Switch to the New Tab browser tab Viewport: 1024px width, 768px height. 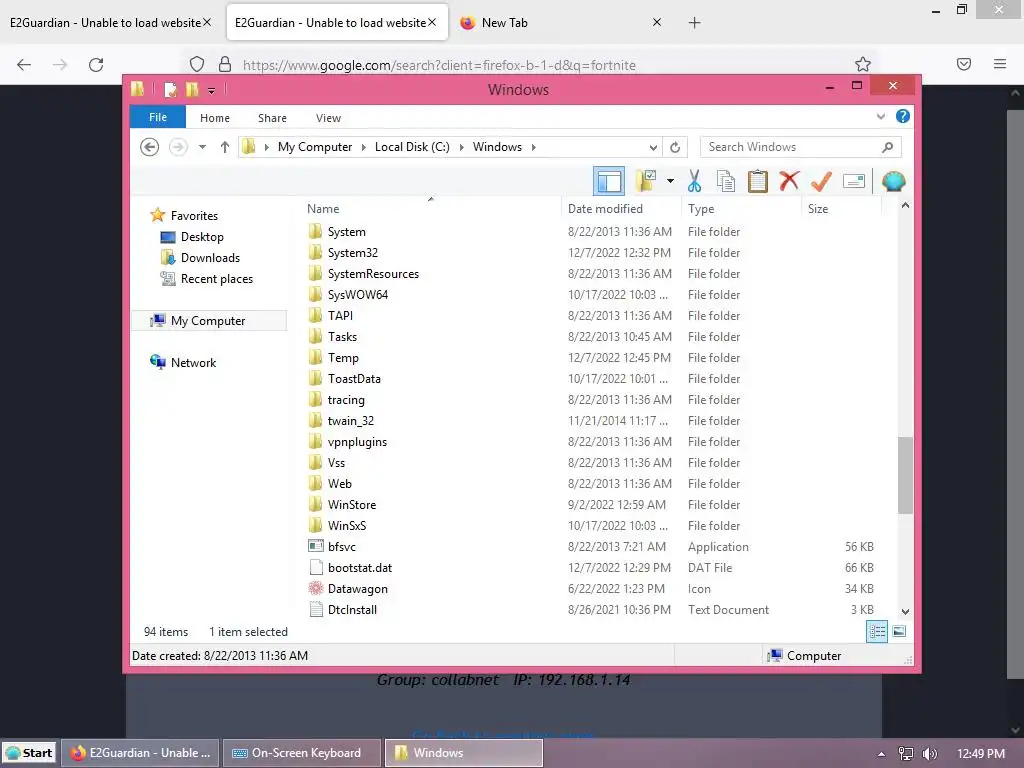[560, 23]
